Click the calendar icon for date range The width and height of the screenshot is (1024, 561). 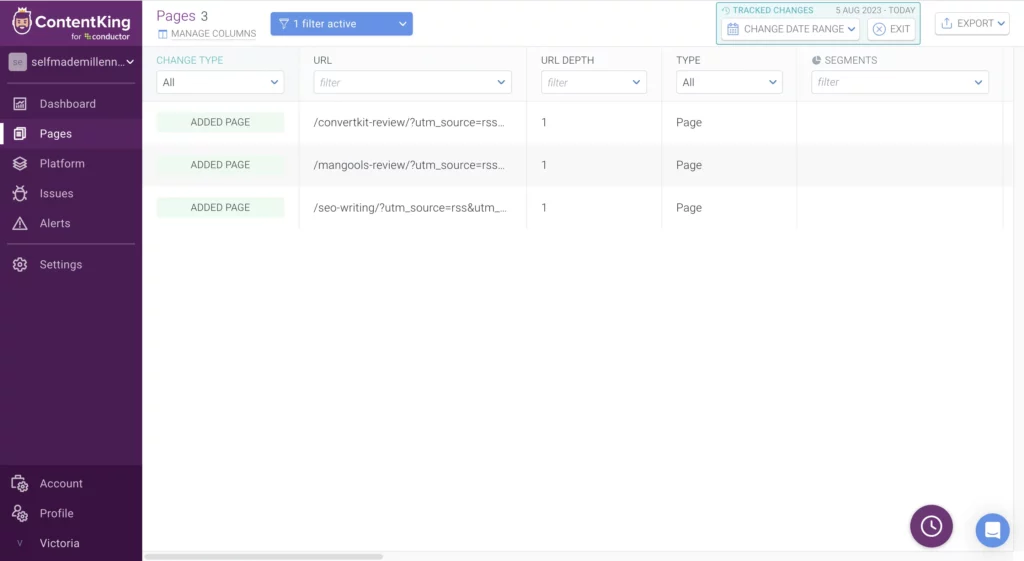click(733, 29)
